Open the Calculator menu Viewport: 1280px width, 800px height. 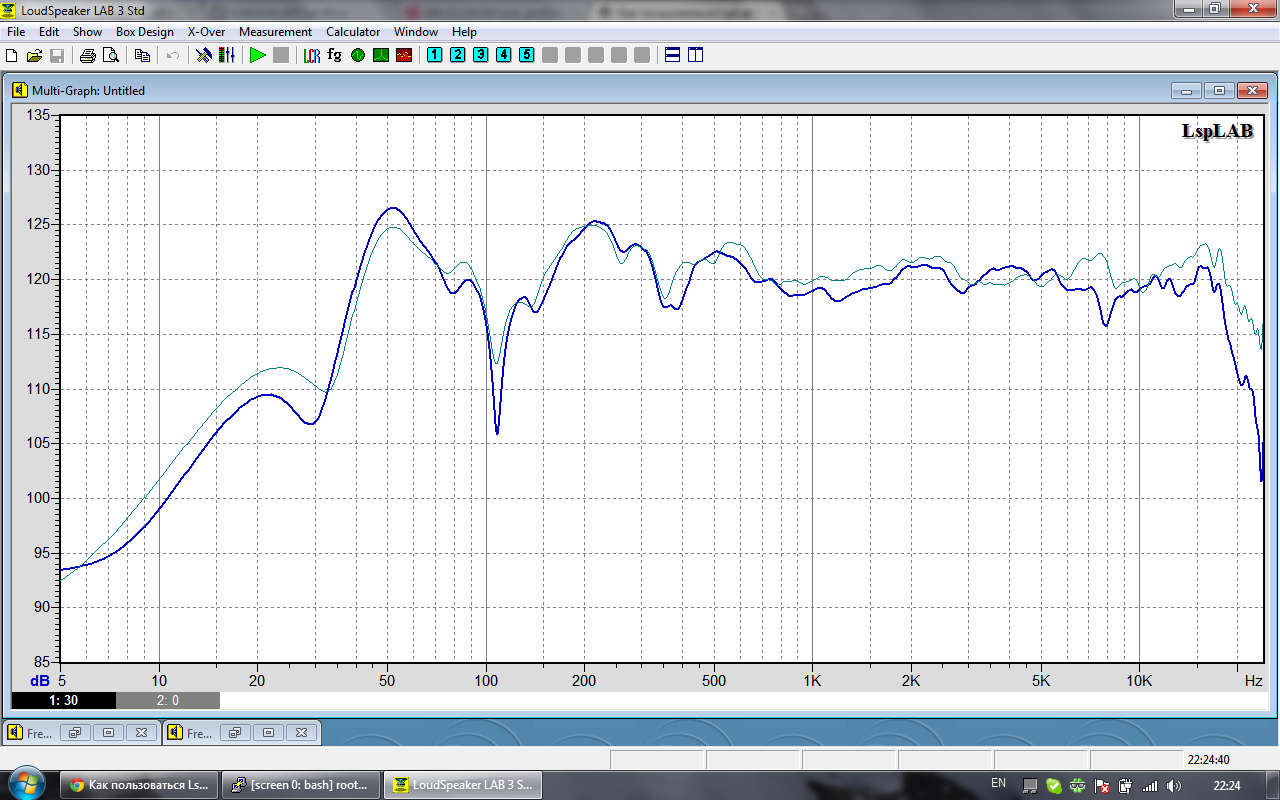point(353,32)
